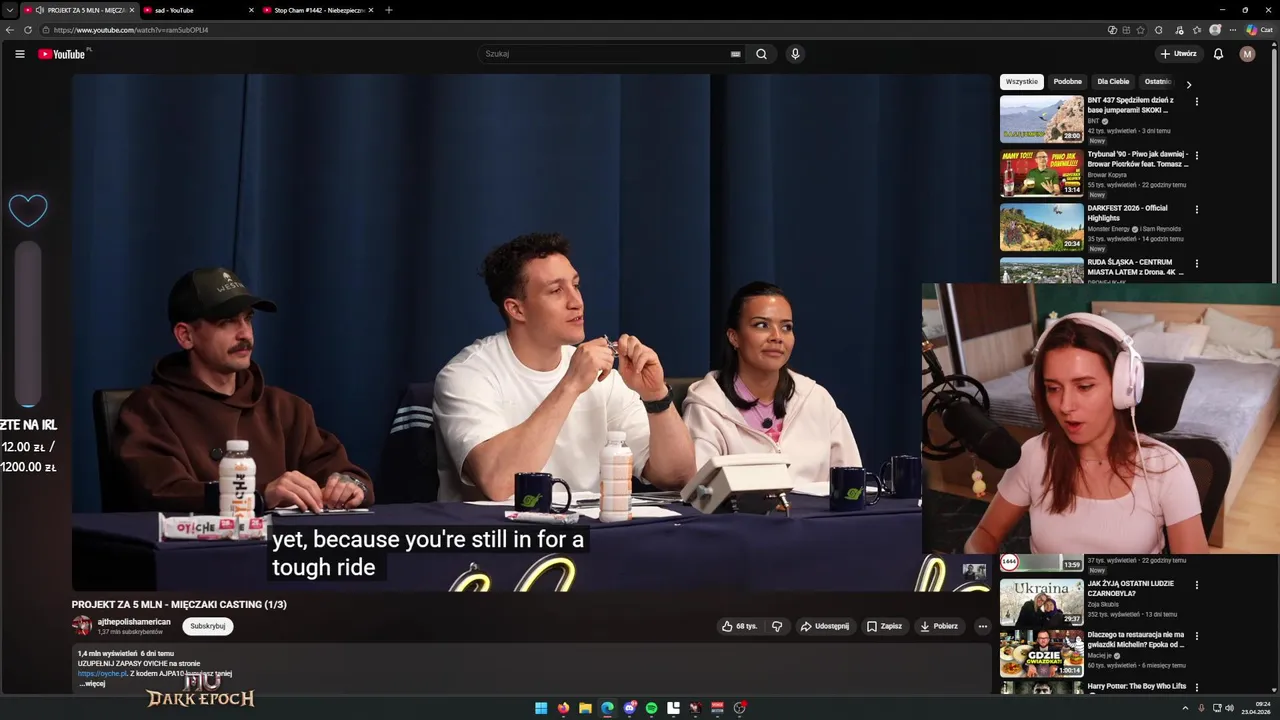Open options menu for the BNT 437 video
Screen dimensions: 1280x720
[x=1196, y=101]
